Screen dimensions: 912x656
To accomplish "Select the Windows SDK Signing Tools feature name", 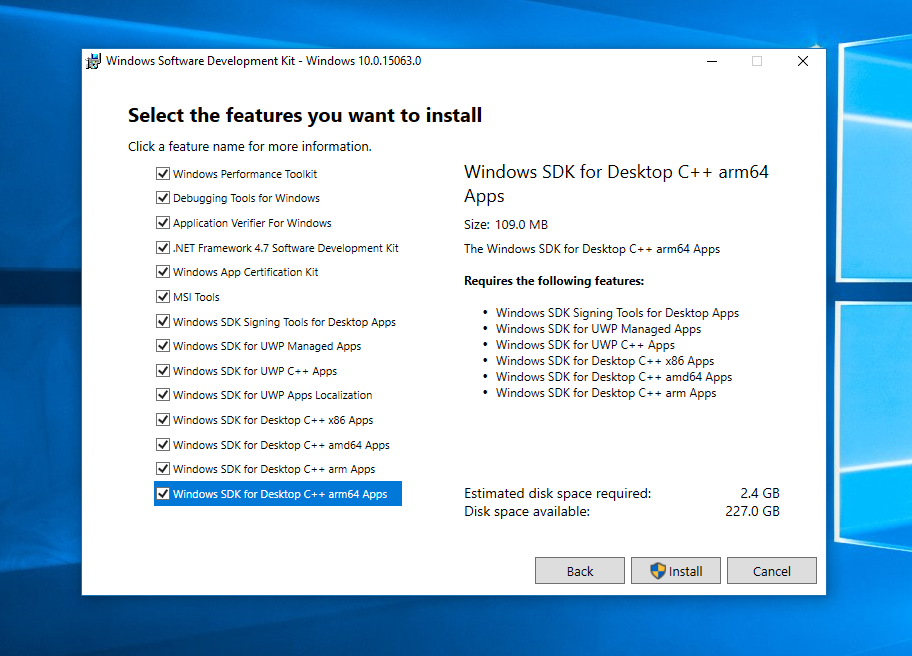I will [284, 322].
